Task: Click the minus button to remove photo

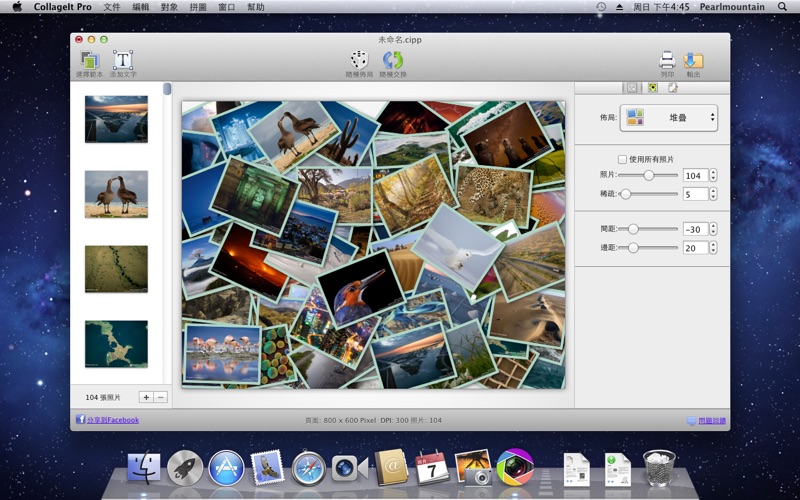Action: pos(160,397)
